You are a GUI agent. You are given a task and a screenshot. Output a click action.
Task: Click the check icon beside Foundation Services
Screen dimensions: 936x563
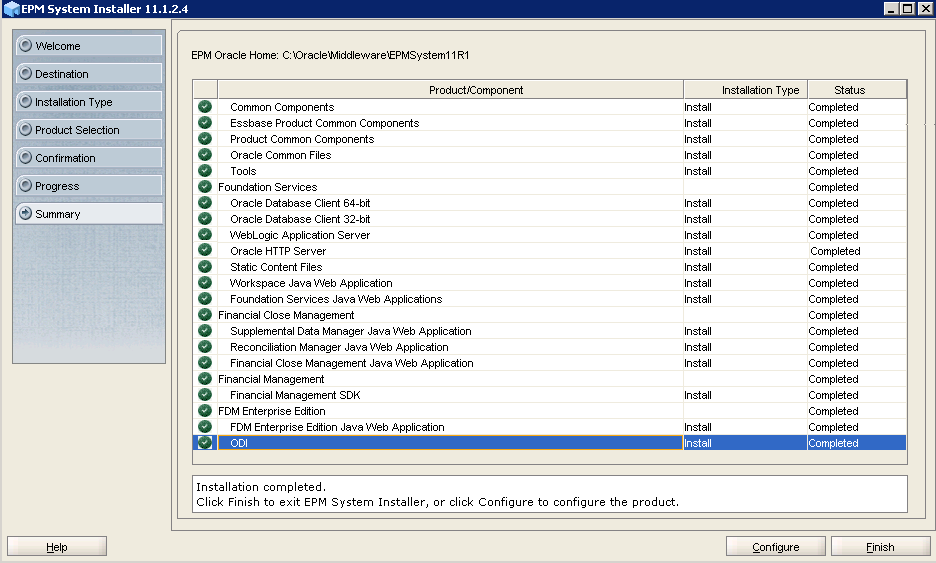(x=205, y=187)
